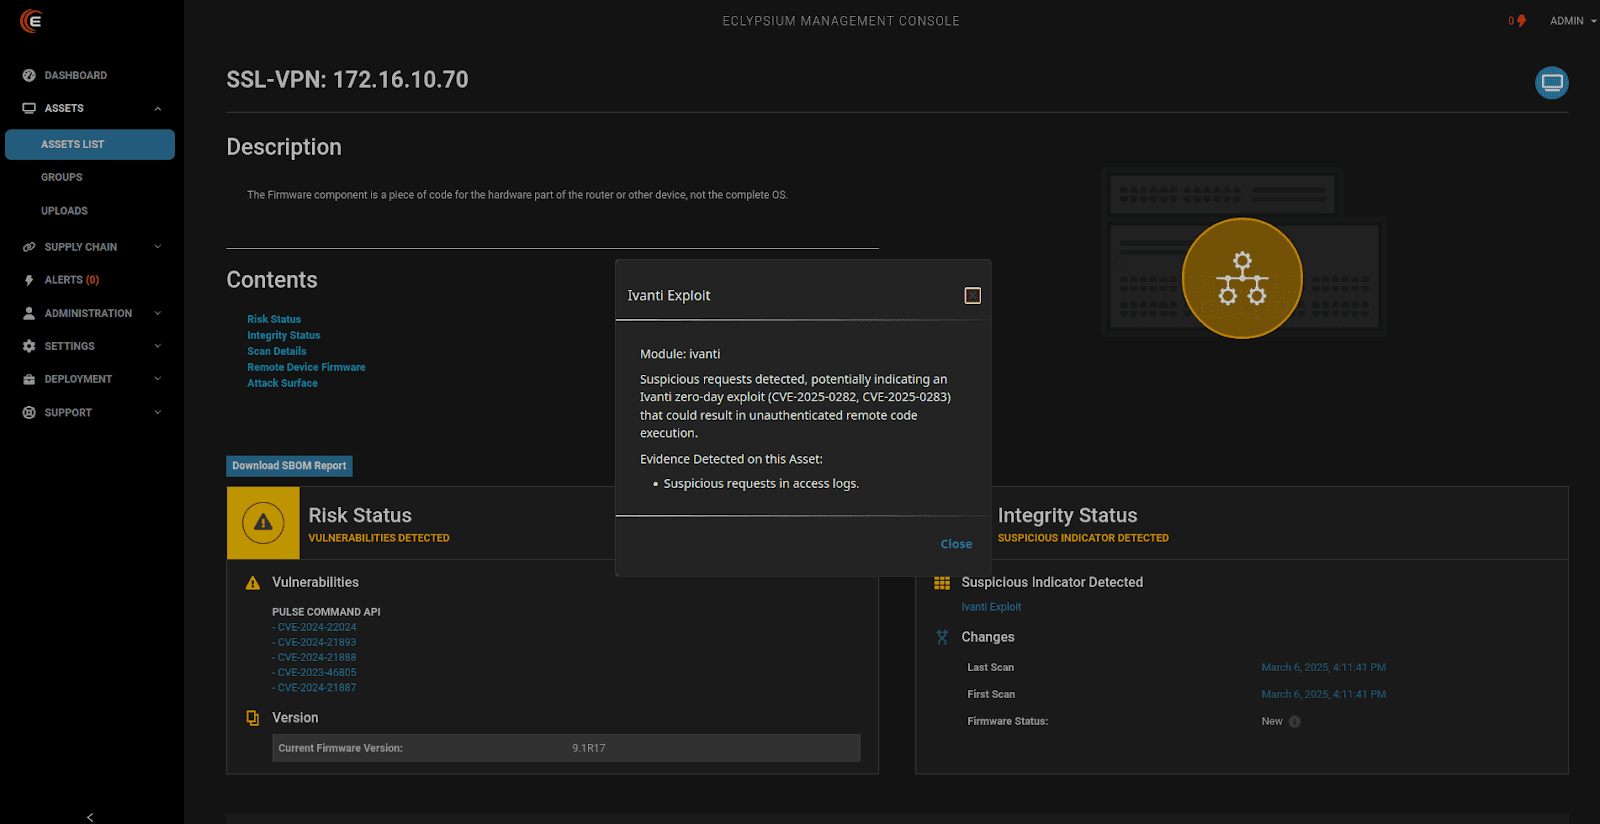The height and width of the screenshot is (824, 1600).
Task: Click the Firmware Status info icon
Action: click(x=1295, y=722)
